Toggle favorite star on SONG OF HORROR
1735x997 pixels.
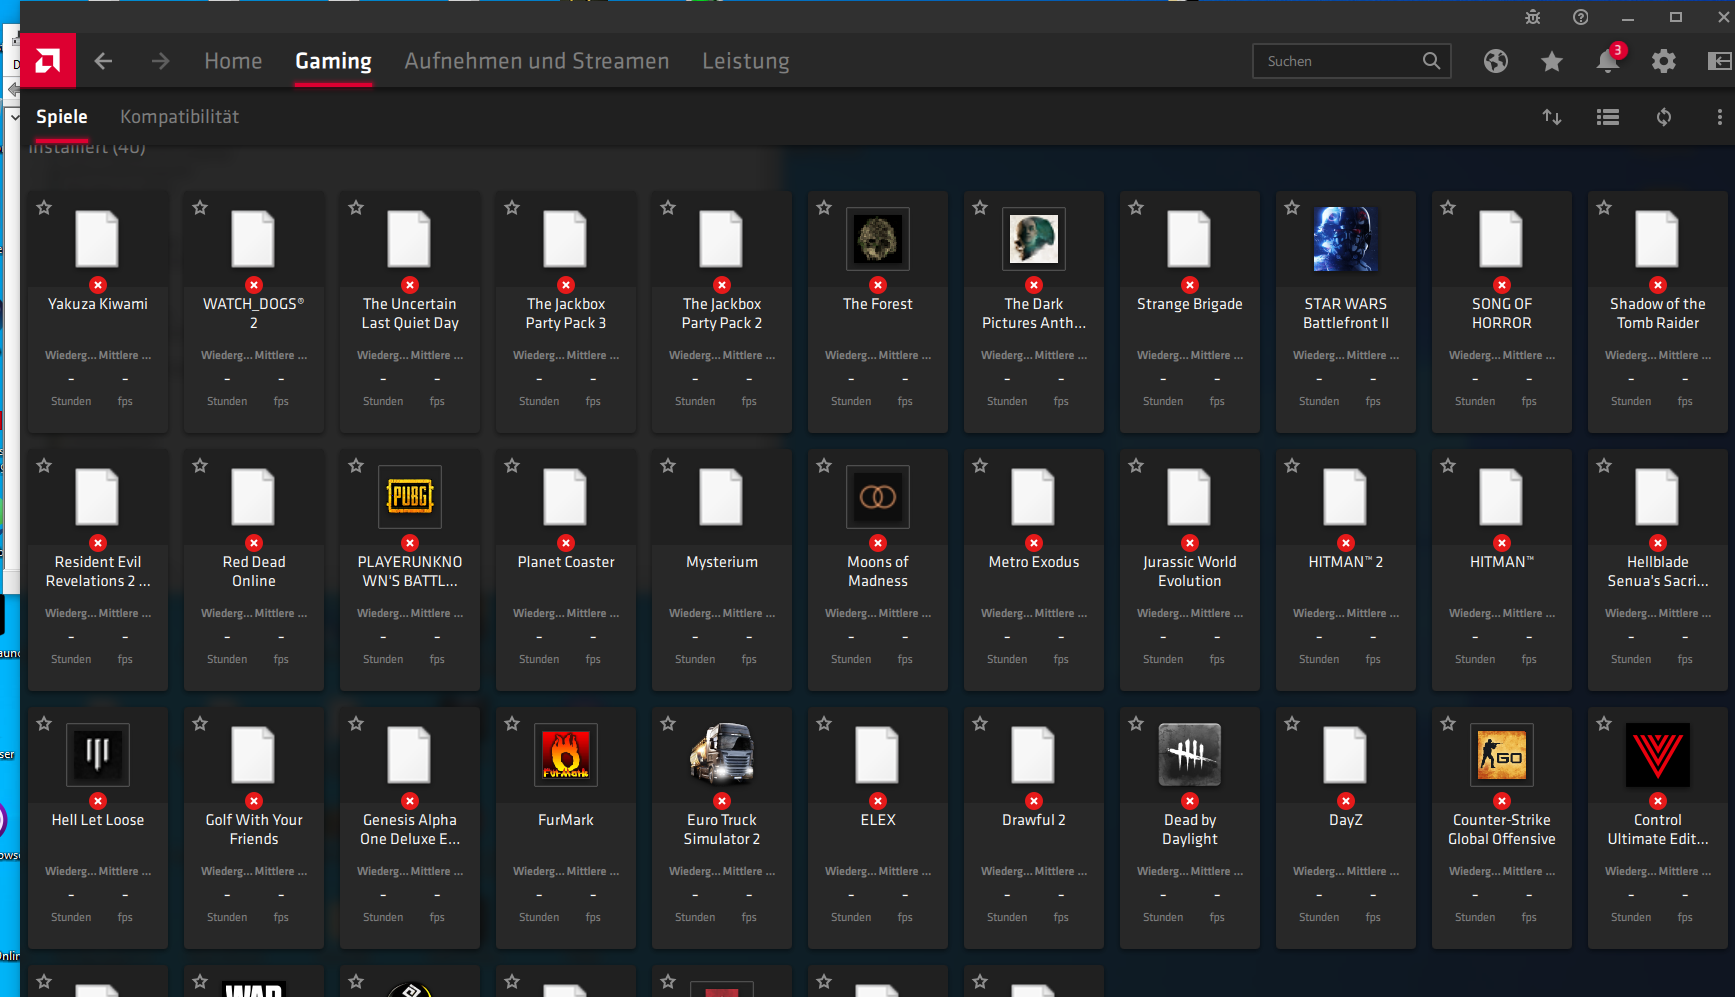[1448, 208]
